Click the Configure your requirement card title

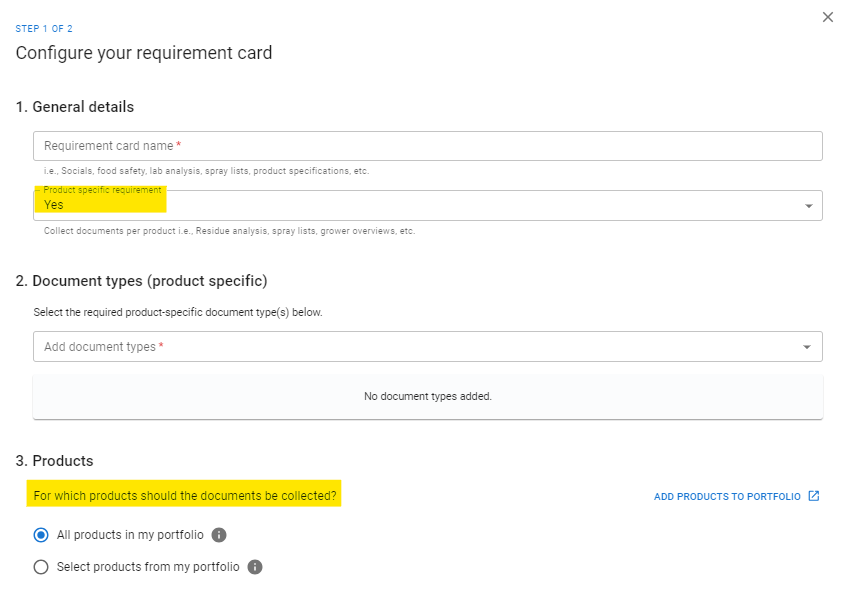[144, 53]
